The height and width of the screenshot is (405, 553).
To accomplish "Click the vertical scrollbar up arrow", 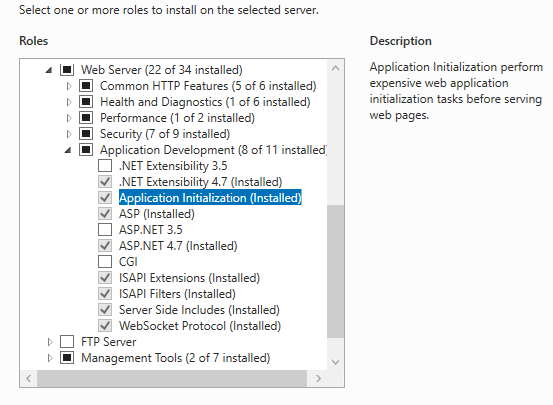I will 335,68.
